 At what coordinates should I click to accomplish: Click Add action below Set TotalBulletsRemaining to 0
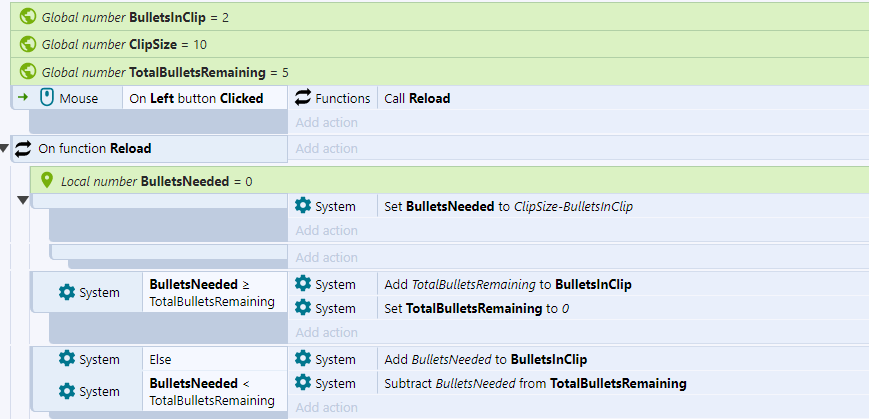tap(326, 333)
